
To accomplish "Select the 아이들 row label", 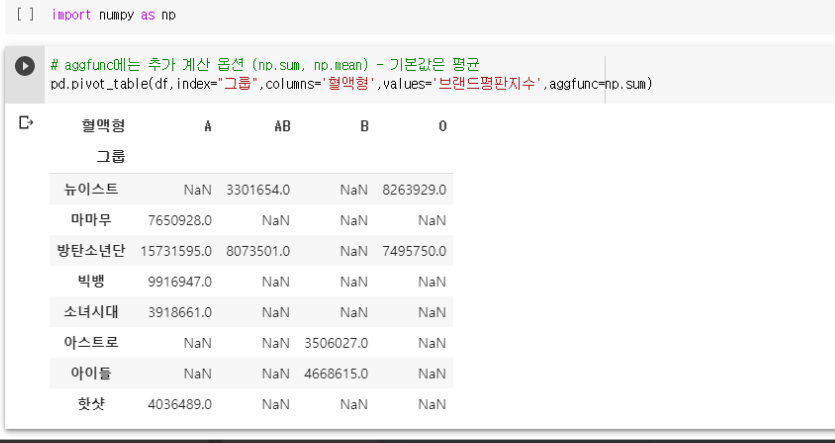I will (x=91, y=373).
